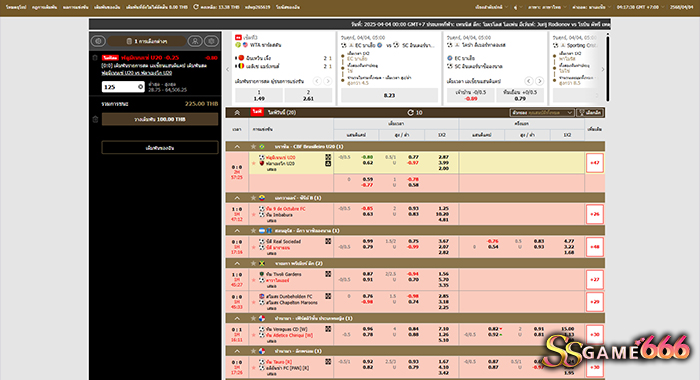Open the user profile icon in bet slip header
The height and width of the screenshot is (380, 700).
point(195,41)
